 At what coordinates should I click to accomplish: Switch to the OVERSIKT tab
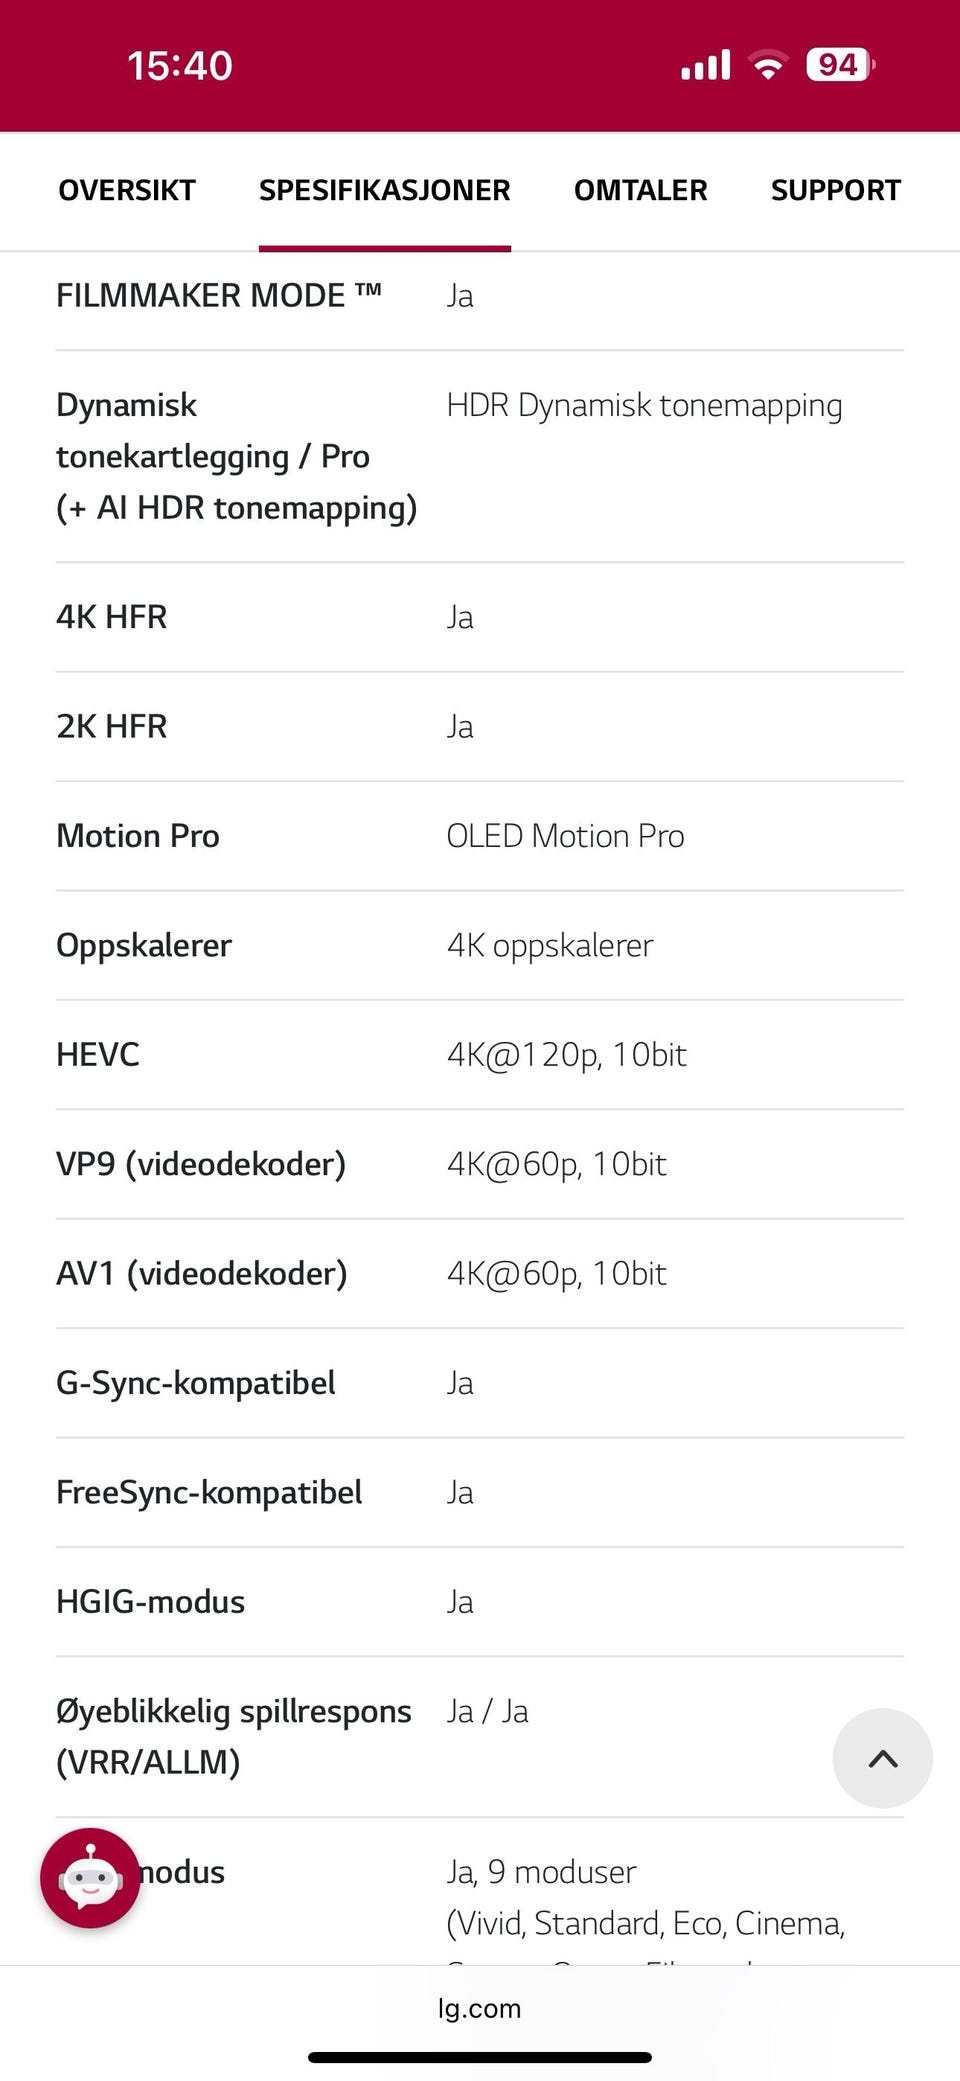(127, 190)
